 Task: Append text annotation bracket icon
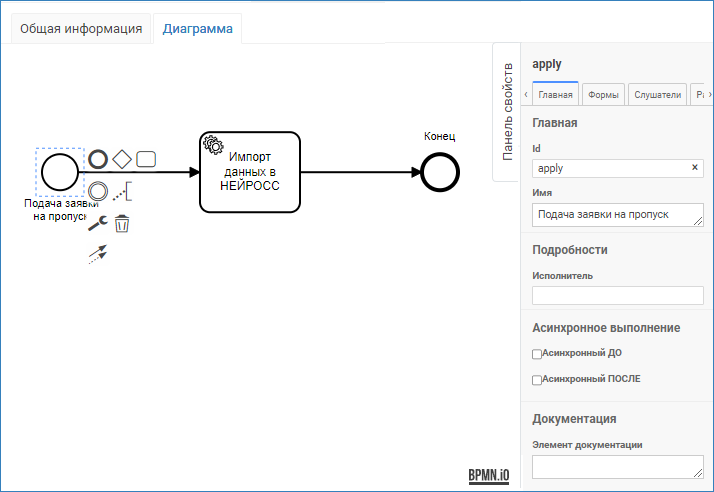122,192
